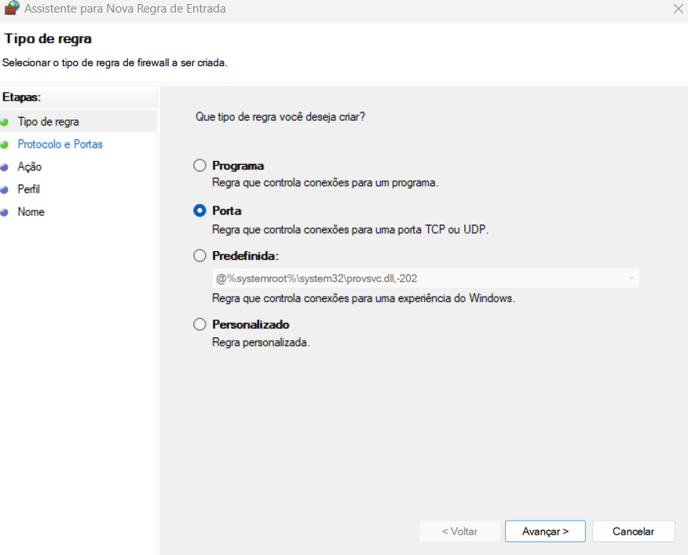Click the Avançar button
The width and height of the screenshot is (688, 555).
[x=545, y=531]
